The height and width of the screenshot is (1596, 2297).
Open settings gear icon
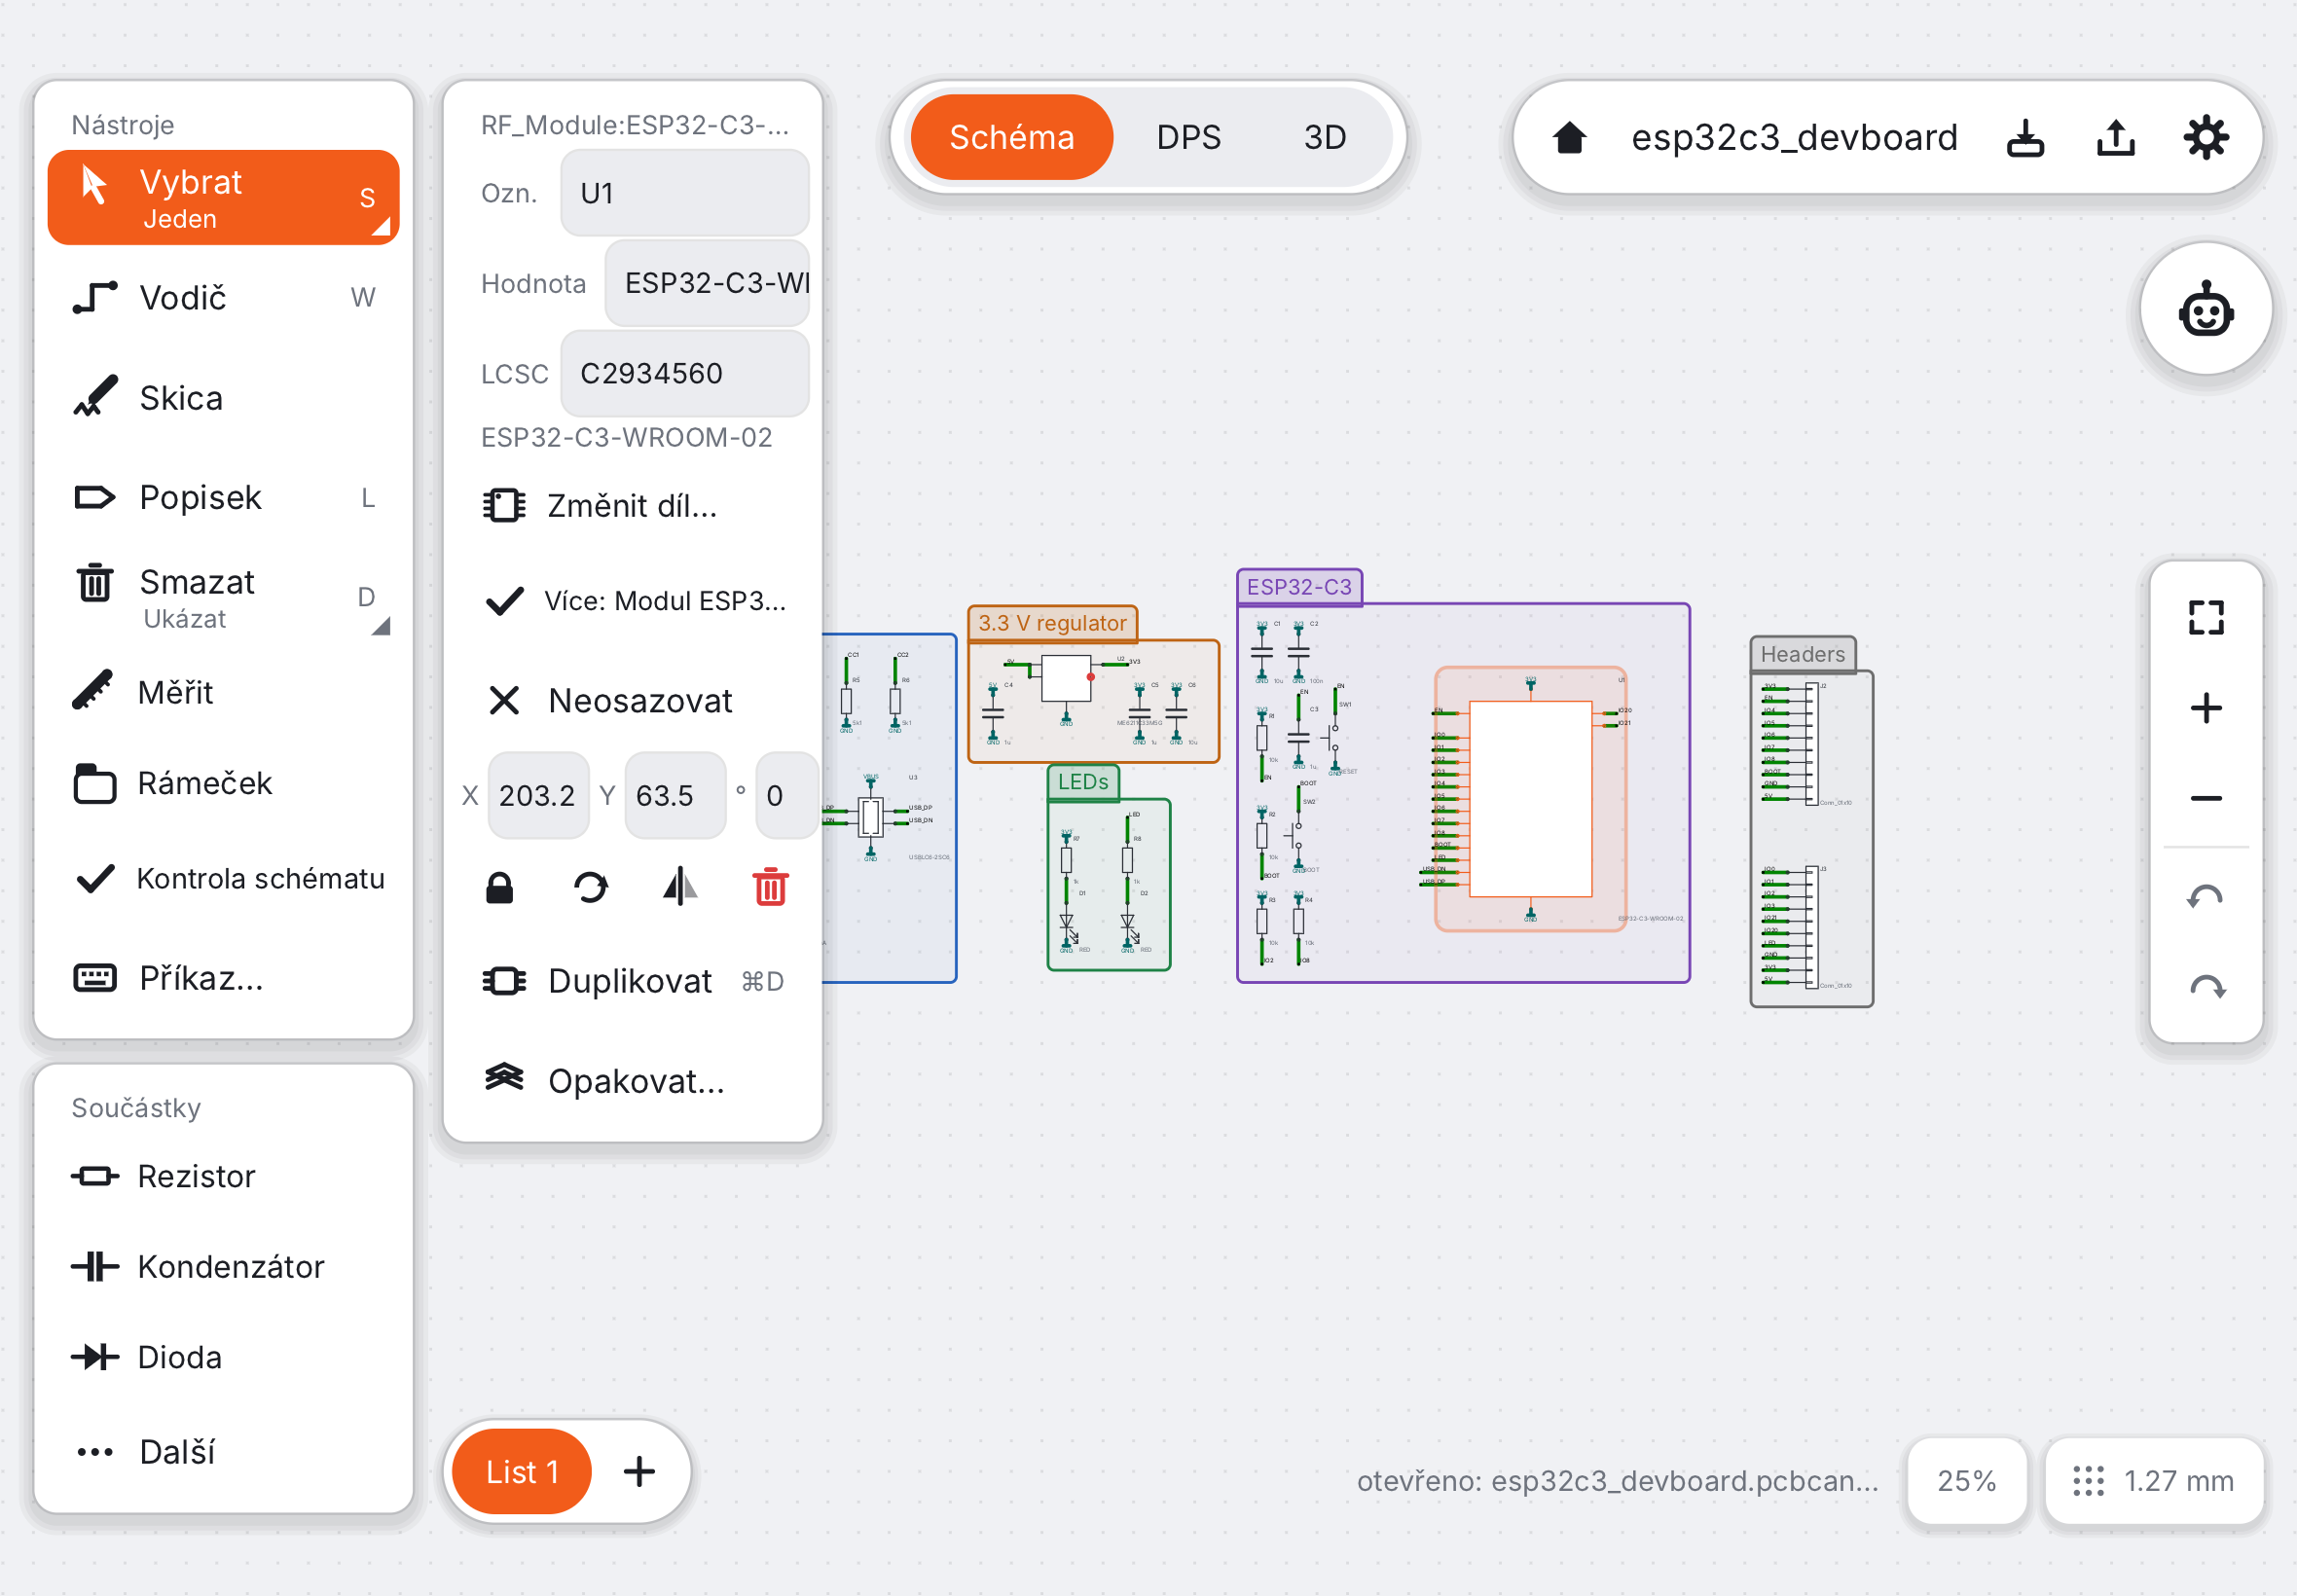coord(2205,137)
